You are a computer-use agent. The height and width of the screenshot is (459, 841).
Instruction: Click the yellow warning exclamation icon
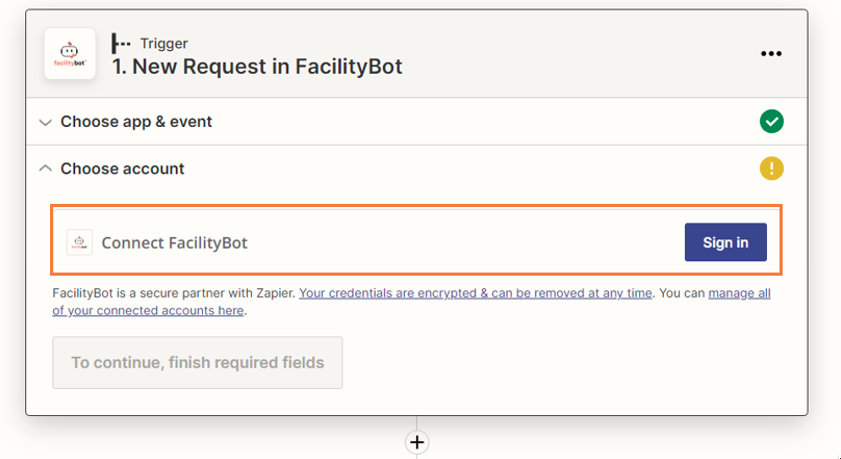click(771, 169)
